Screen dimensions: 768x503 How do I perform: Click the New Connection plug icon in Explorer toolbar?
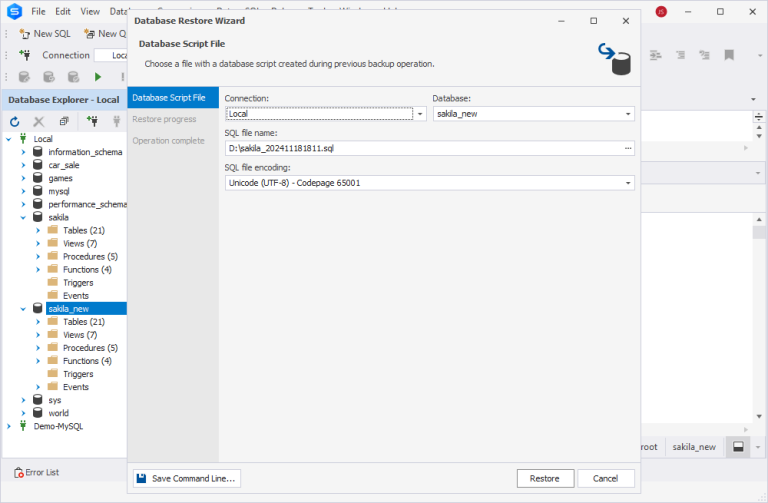[92, 121]
